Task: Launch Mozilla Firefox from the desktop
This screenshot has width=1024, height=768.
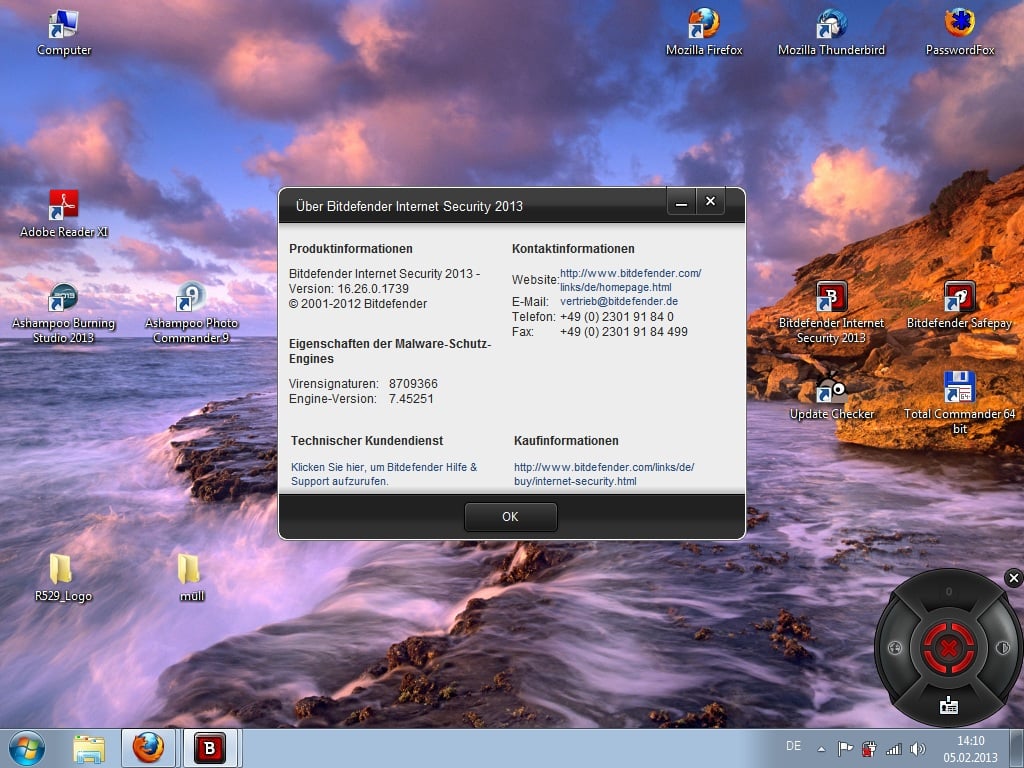Action: 703,33
